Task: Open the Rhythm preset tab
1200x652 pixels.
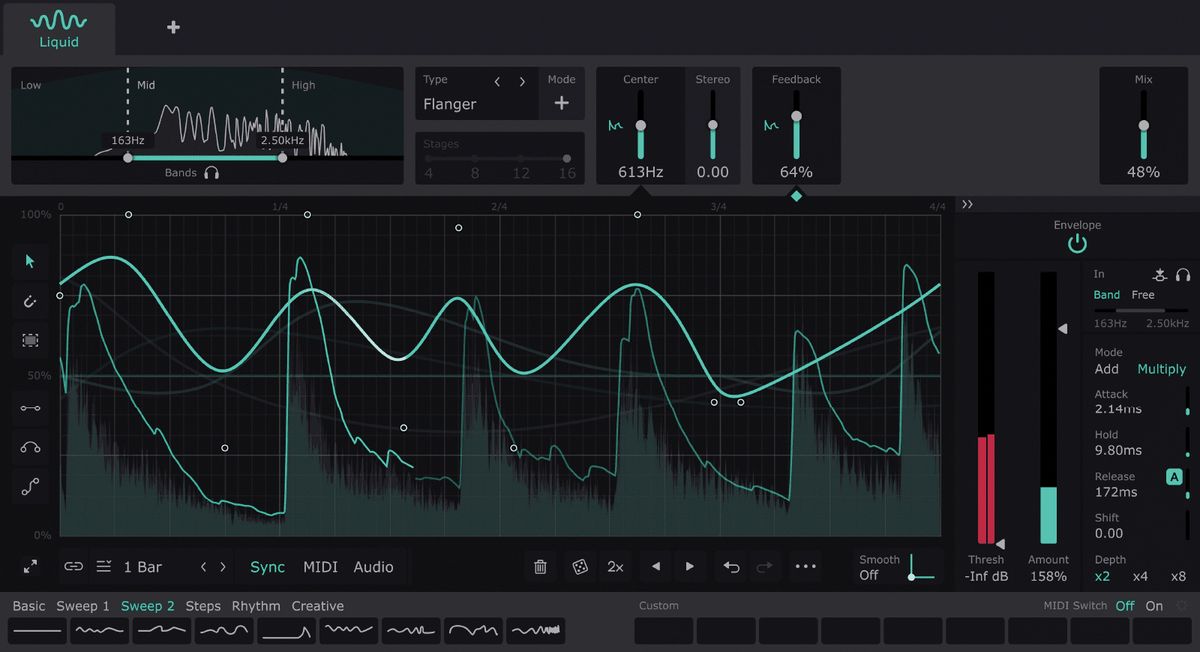Action: pos(256,605)
